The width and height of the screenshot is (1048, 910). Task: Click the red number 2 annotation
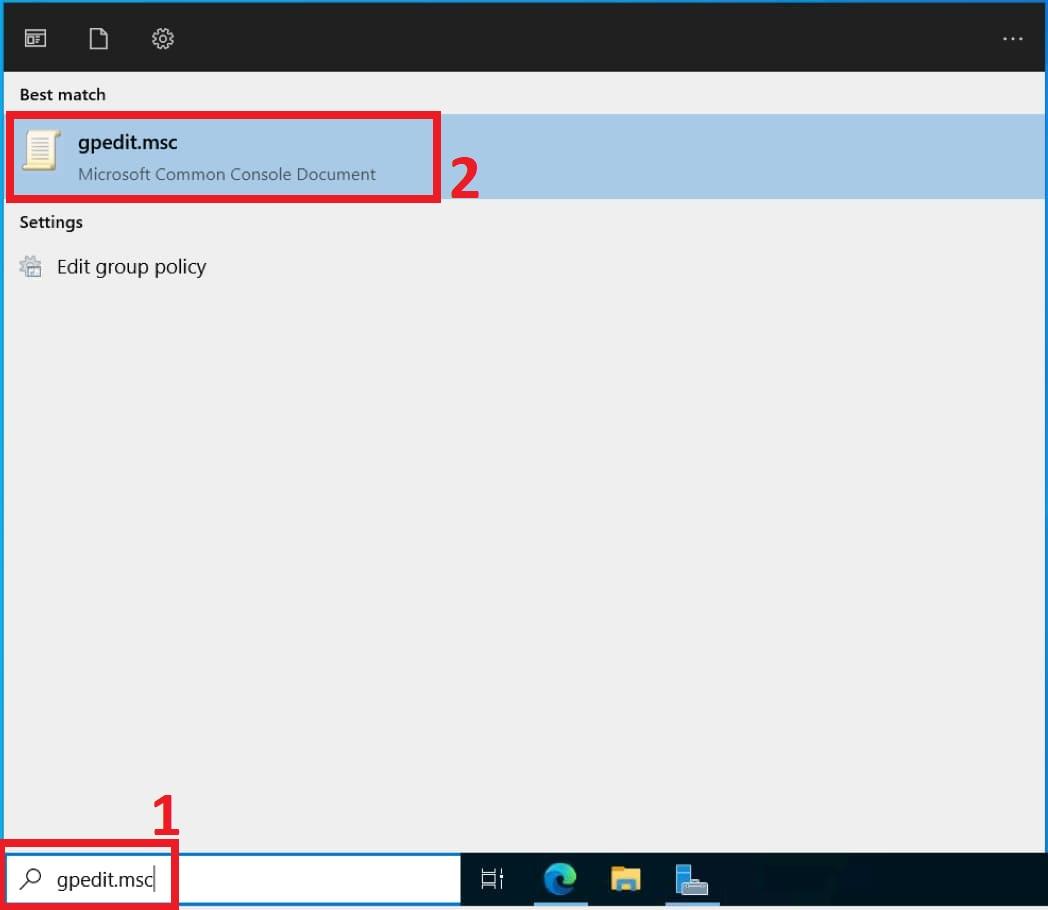[465, 178]
